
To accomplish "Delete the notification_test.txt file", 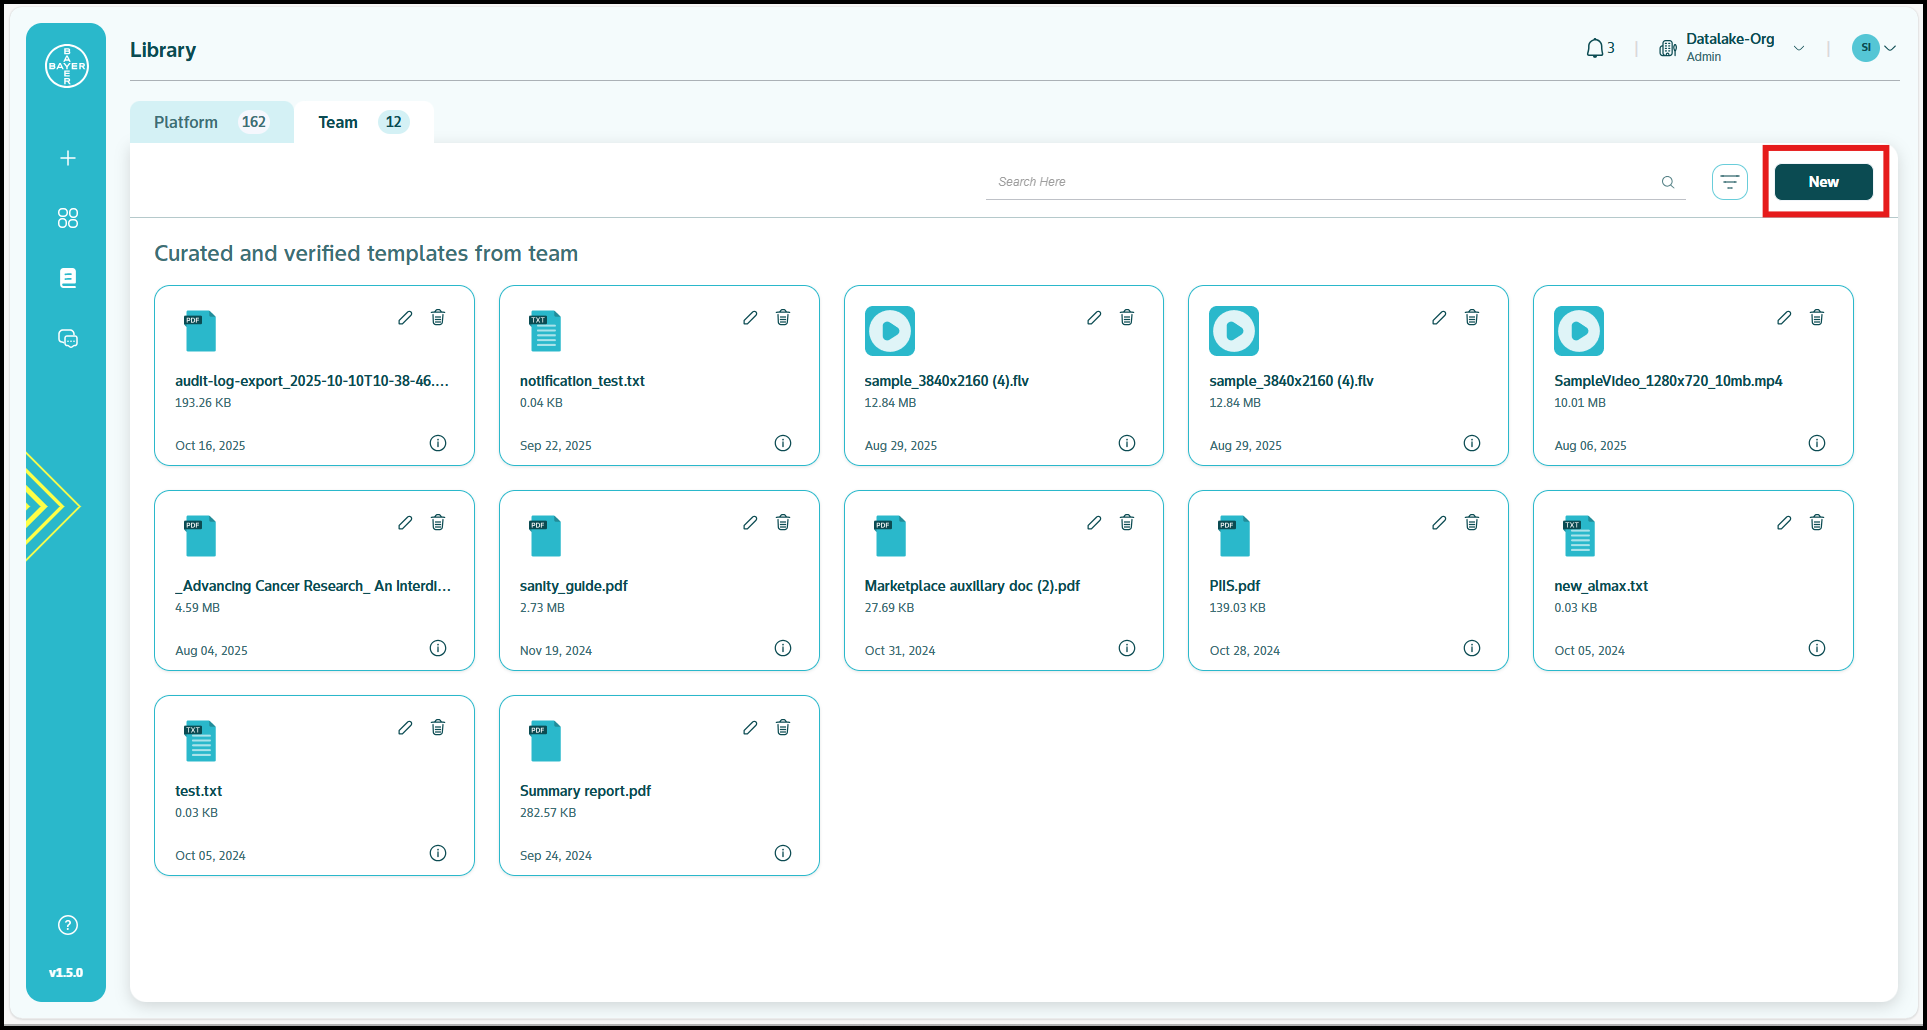I will pos(783,318).
